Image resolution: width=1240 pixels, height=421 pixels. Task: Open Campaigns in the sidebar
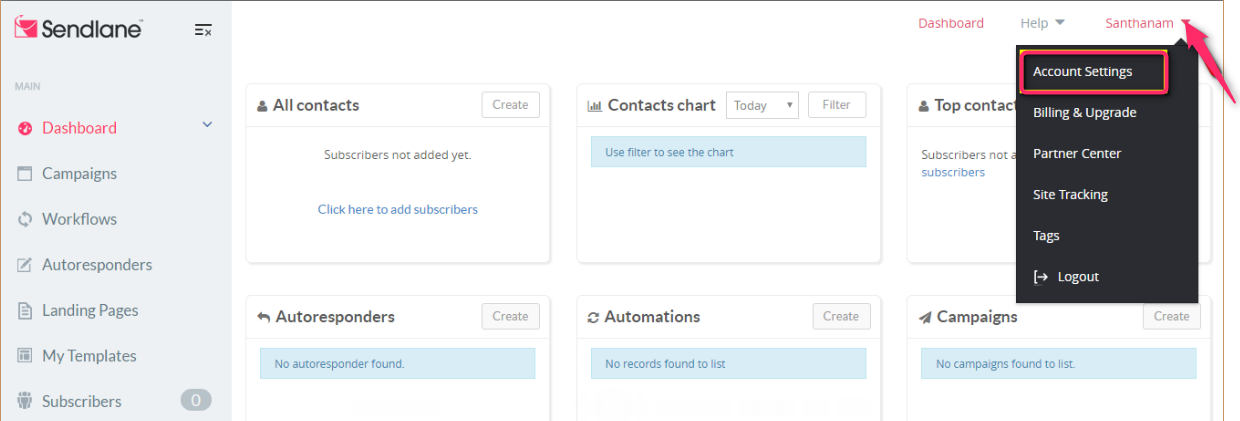pyautogui.click(x=79, y=174)
